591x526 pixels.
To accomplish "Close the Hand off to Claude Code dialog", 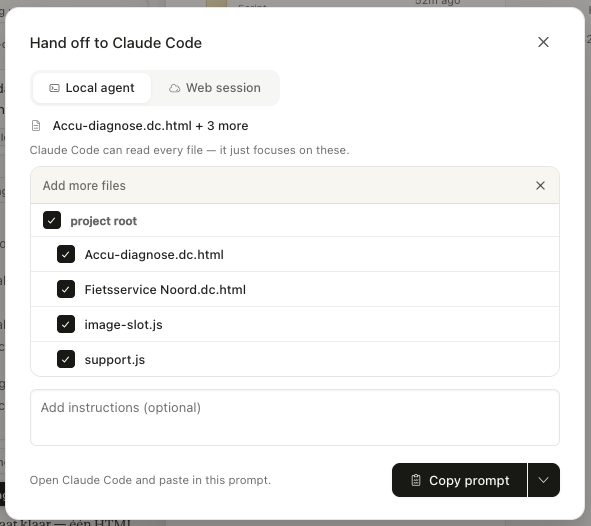I will 543,42.
